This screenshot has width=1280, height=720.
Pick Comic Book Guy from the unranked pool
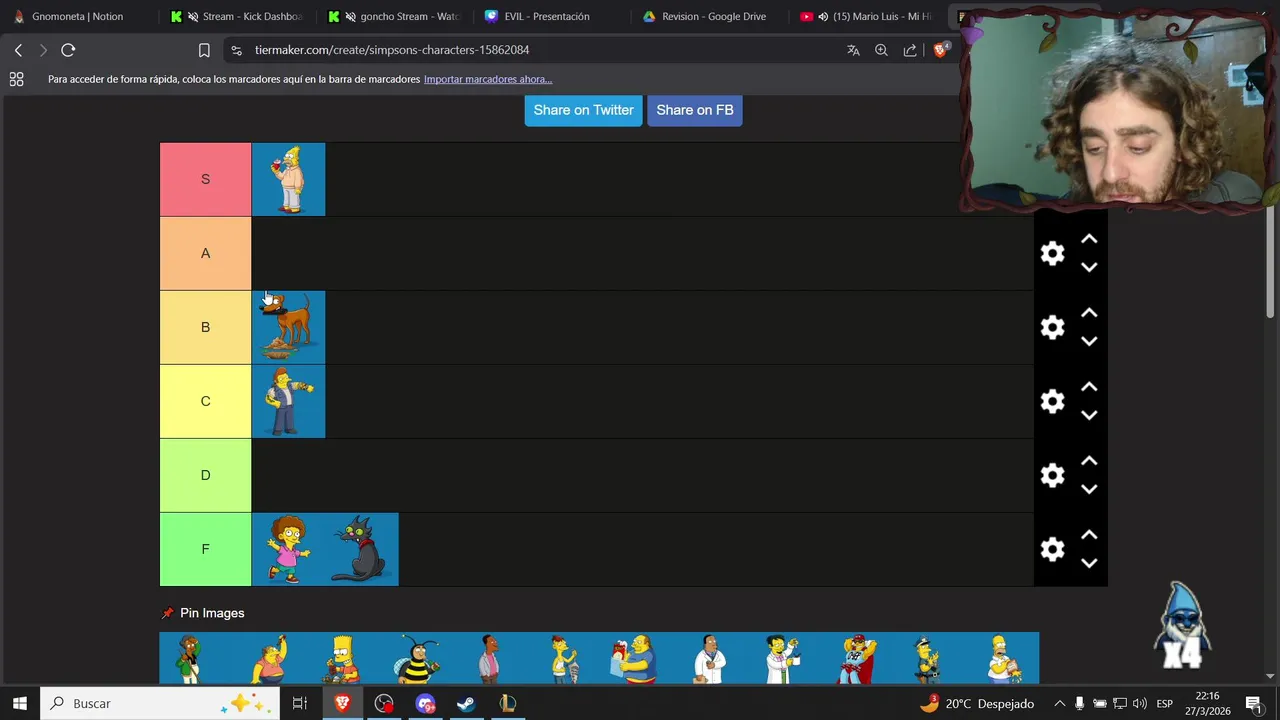[636, 658]
